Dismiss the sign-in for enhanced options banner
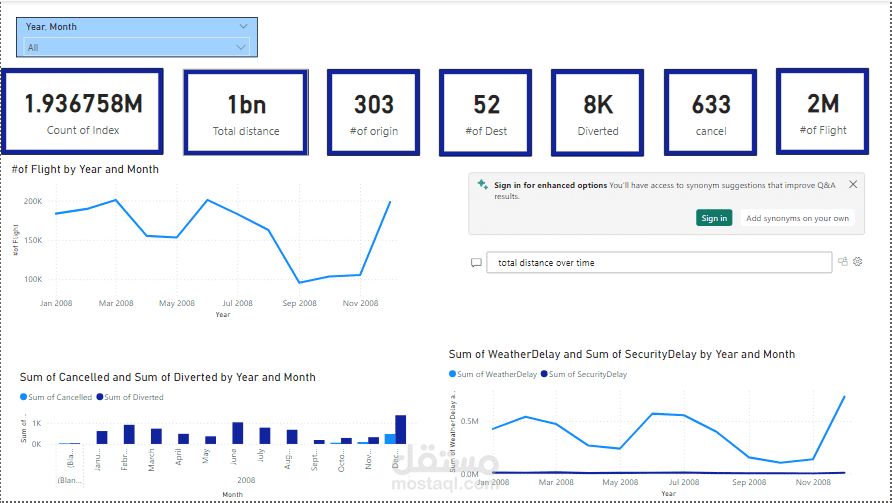Viewport: 892px width, 503px height. [853, 184]
